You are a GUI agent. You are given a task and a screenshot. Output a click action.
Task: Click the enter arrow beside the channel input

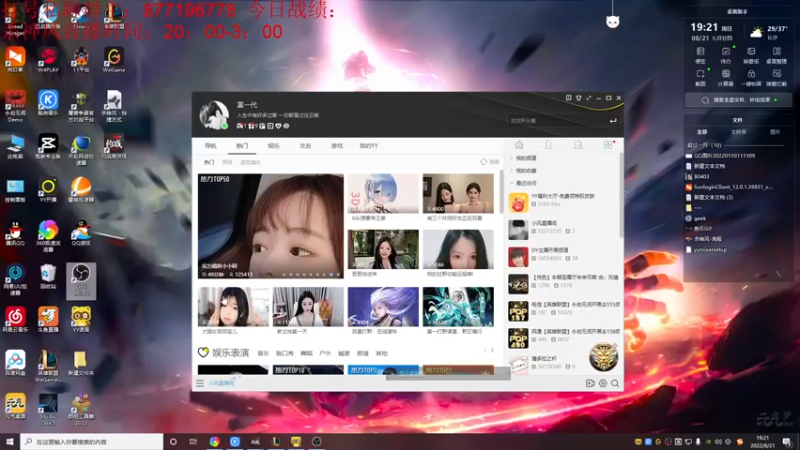(613, 121)
